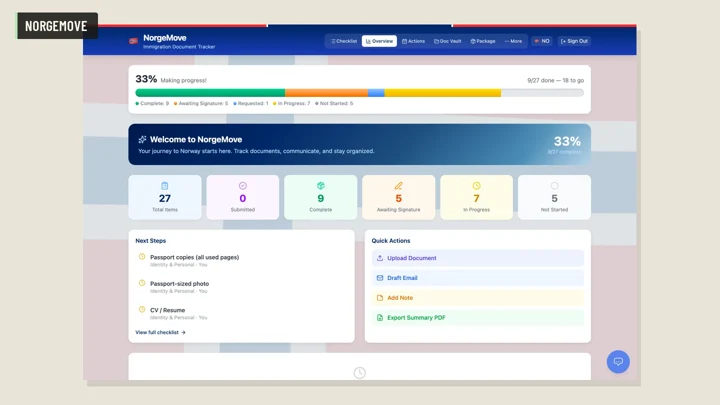Click the sparkle icon beside Welcome to NorgeMove
This screenshot has height=405, width=720.
(142, 140)
